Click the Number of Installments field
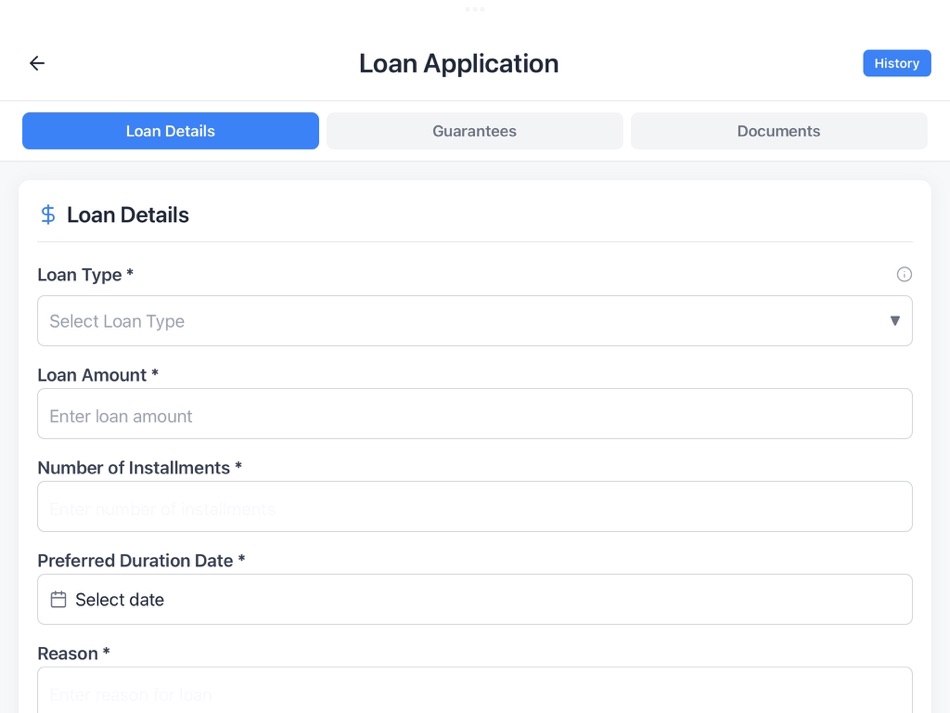 coord(475,506)
